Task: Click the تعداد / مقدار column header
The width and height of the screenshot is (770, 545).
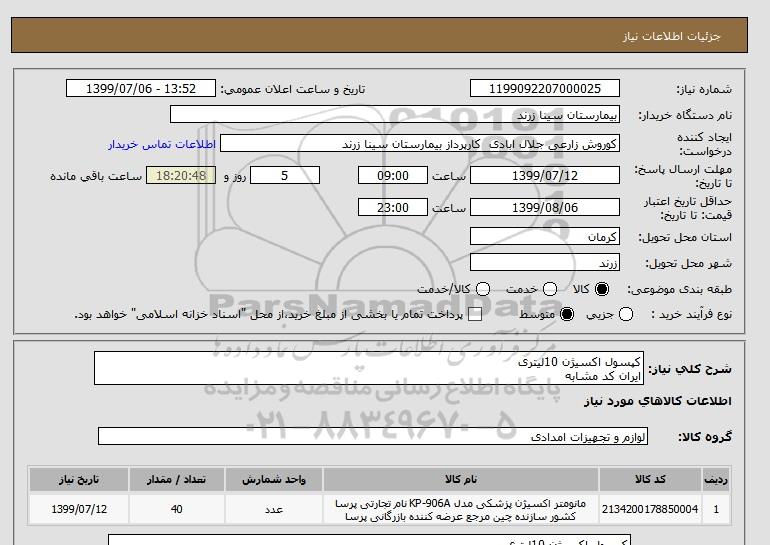Action: point(177,480)
